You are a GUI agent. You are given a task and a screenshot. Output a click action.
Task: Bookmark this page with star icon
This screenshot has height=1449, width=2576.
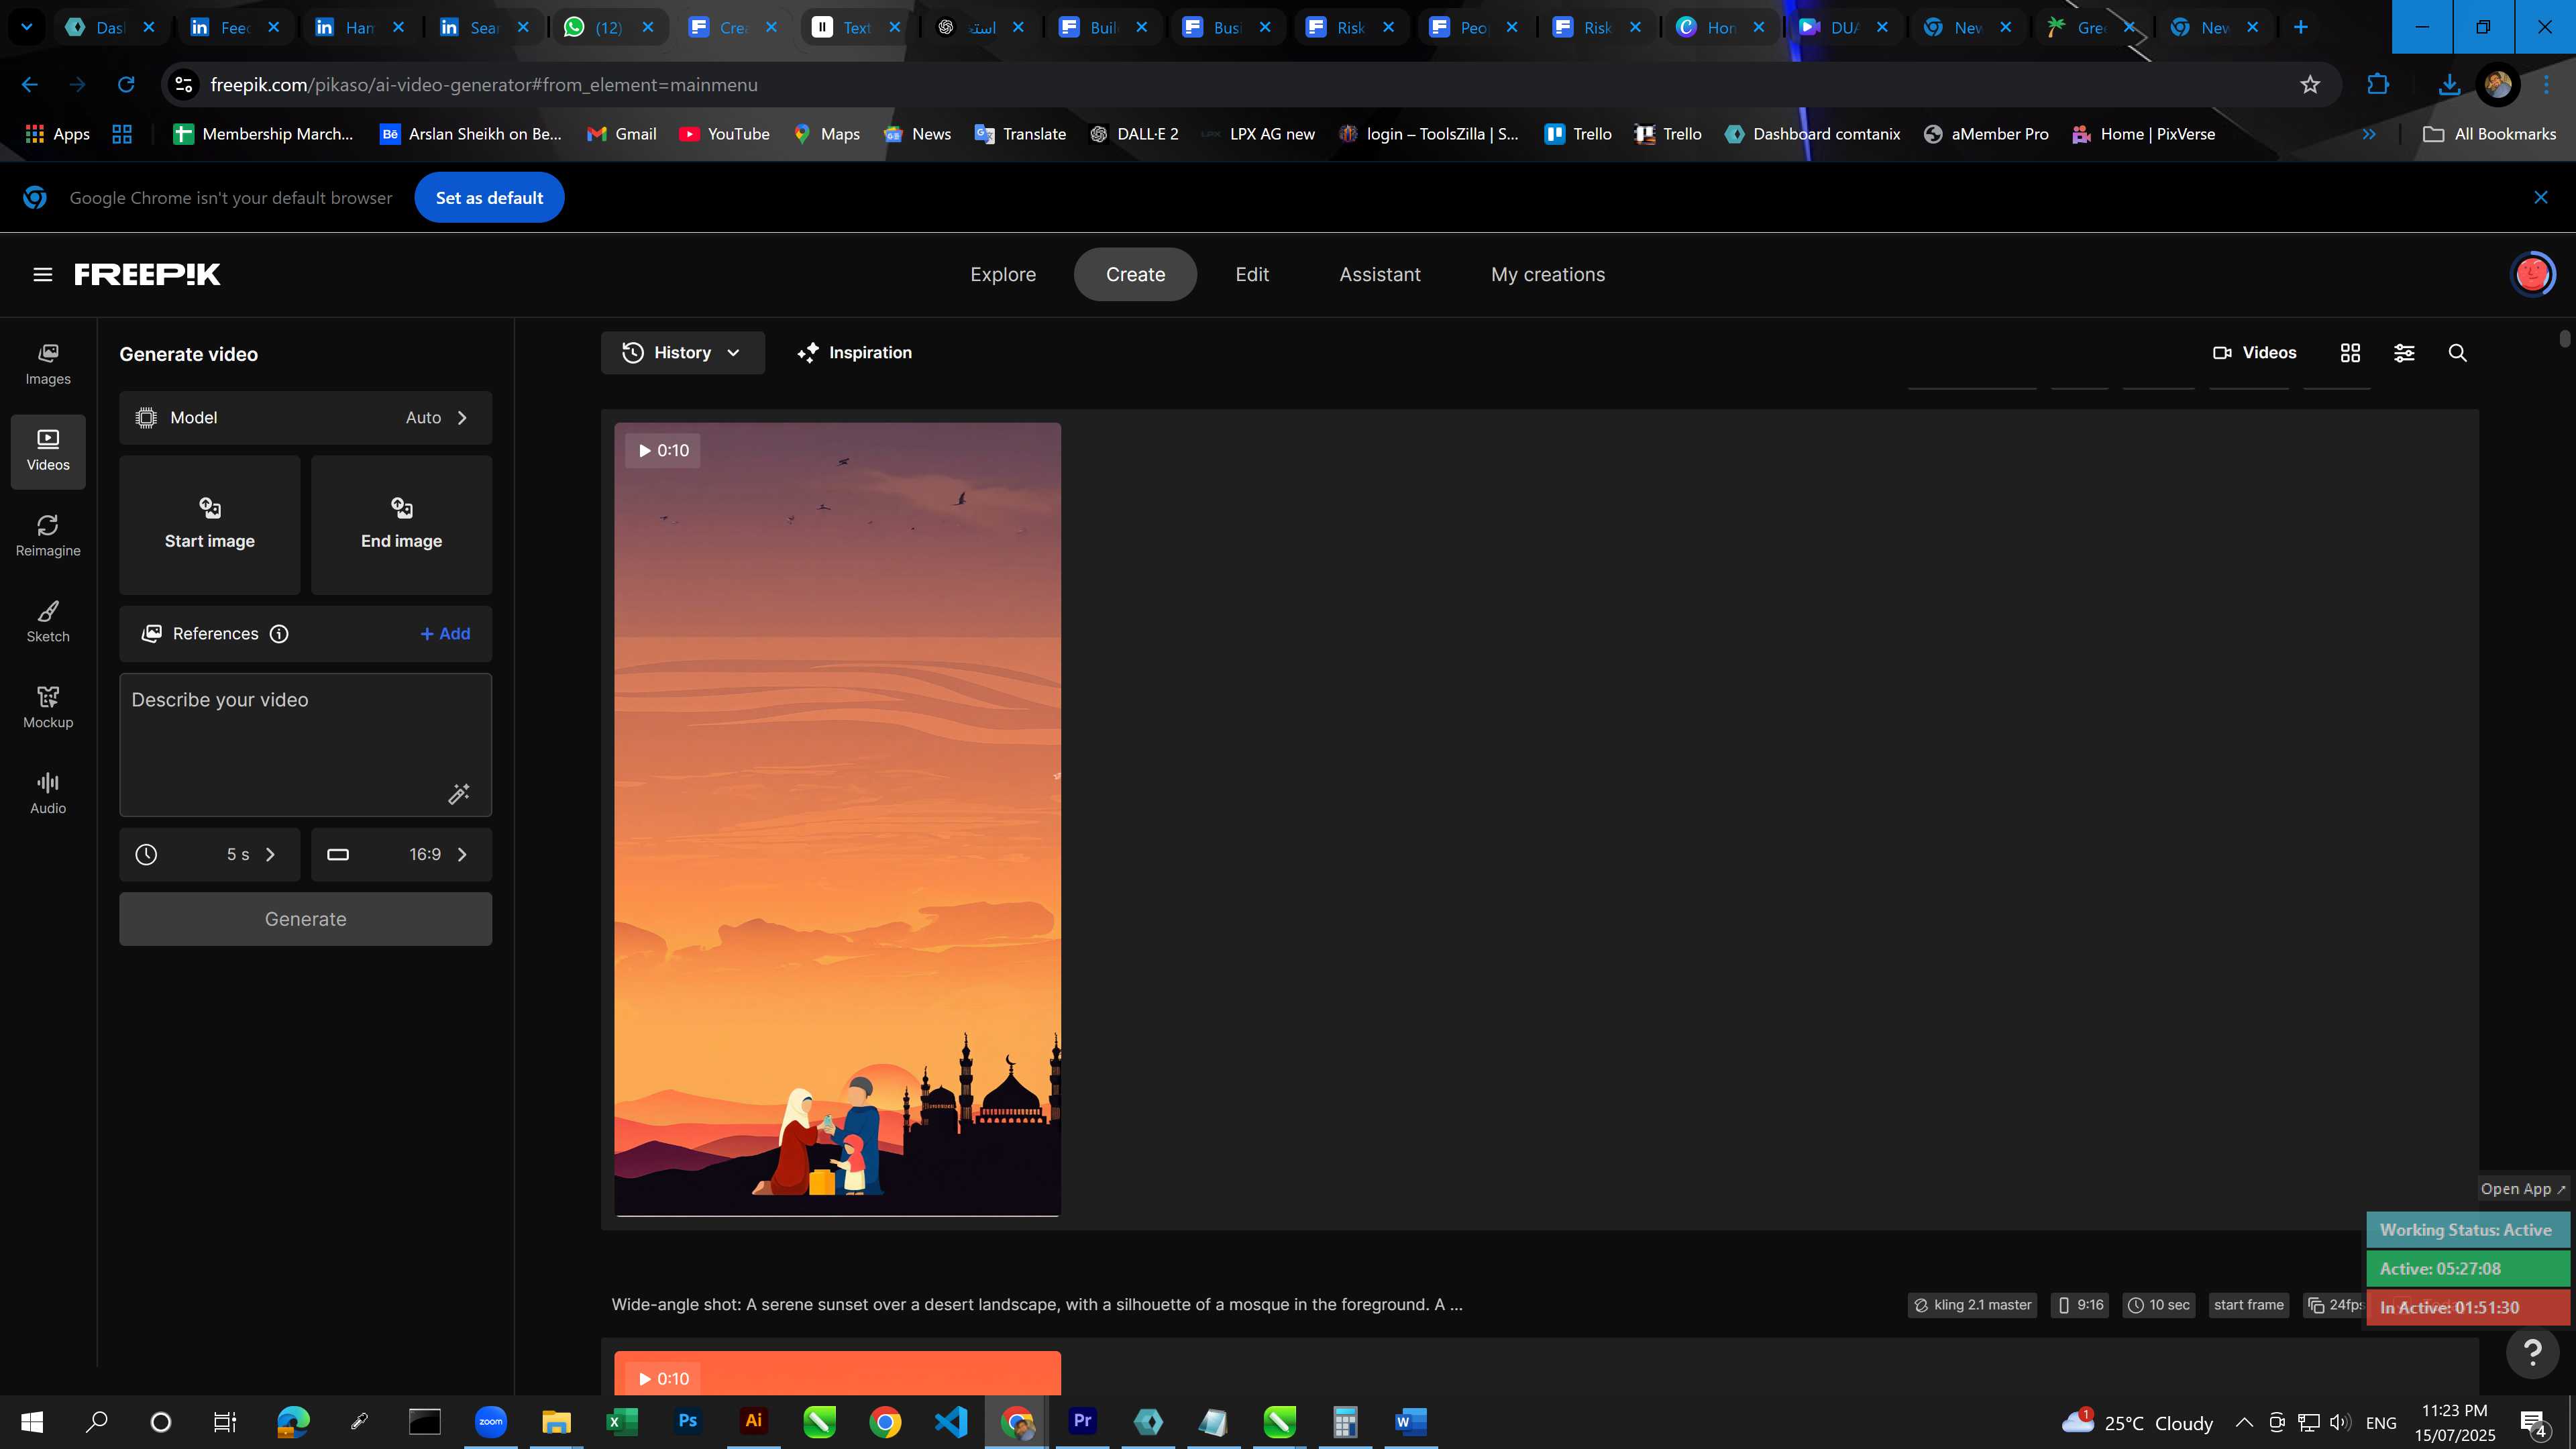[x=2309, y=85]
